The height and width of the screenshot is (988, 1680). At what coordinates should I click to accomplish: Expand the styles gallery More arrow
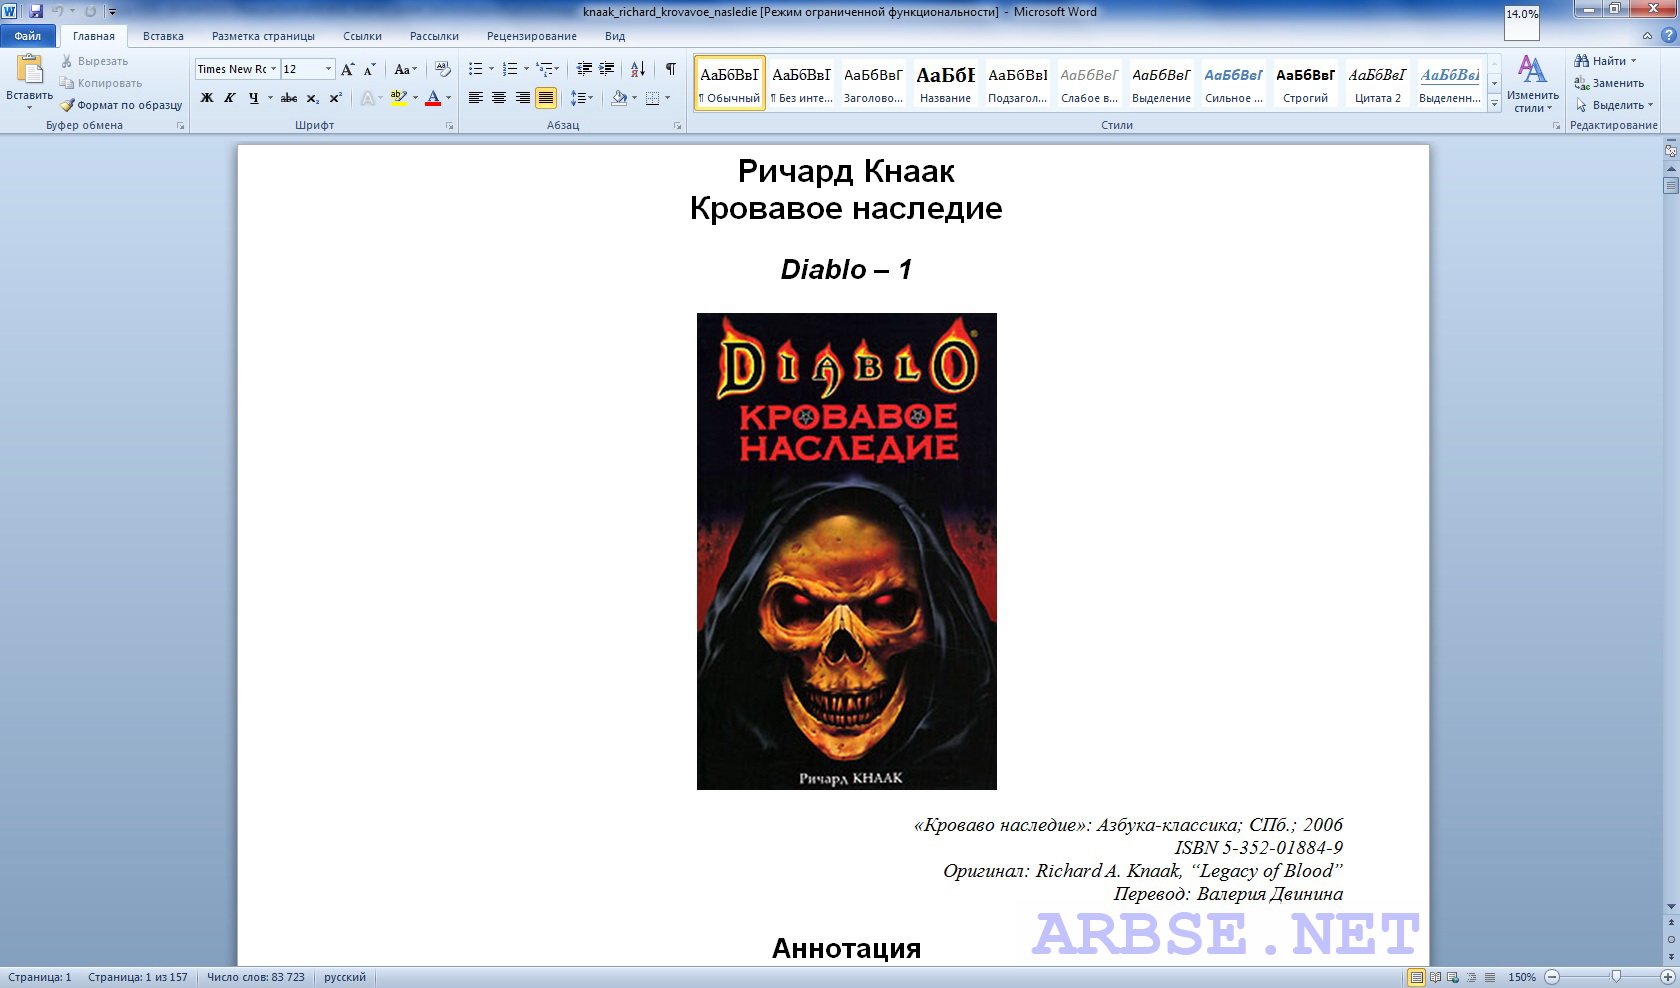[x=1494, y=103]
